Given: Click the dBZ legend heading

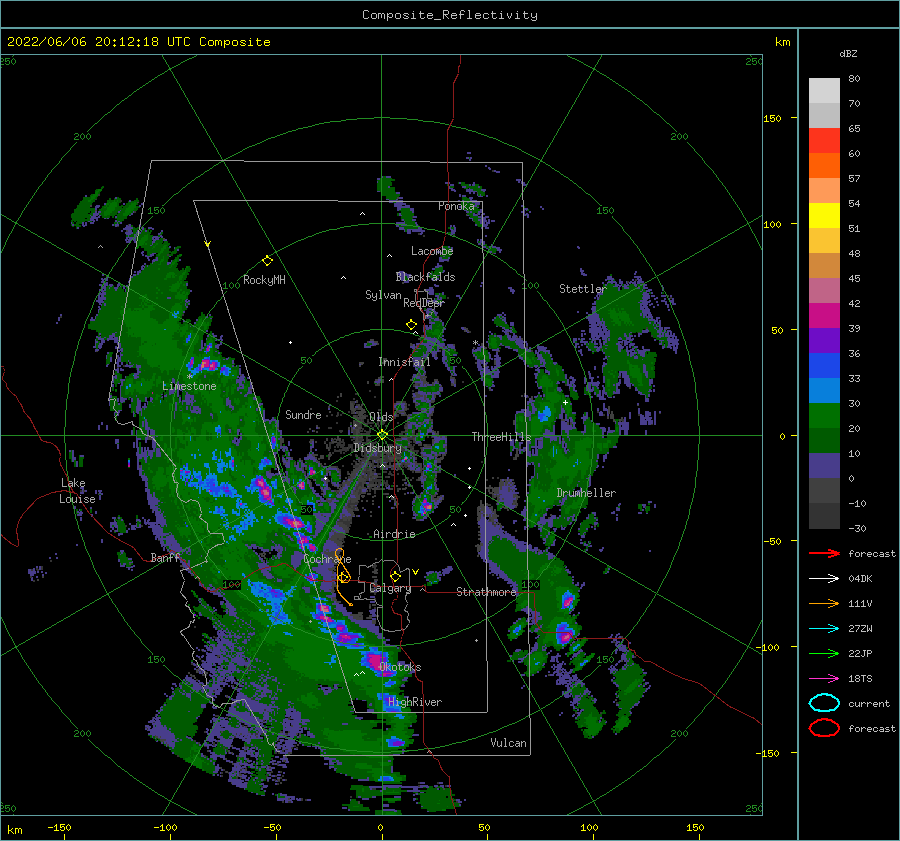Looking at the screenshot, I should point(848,53).
